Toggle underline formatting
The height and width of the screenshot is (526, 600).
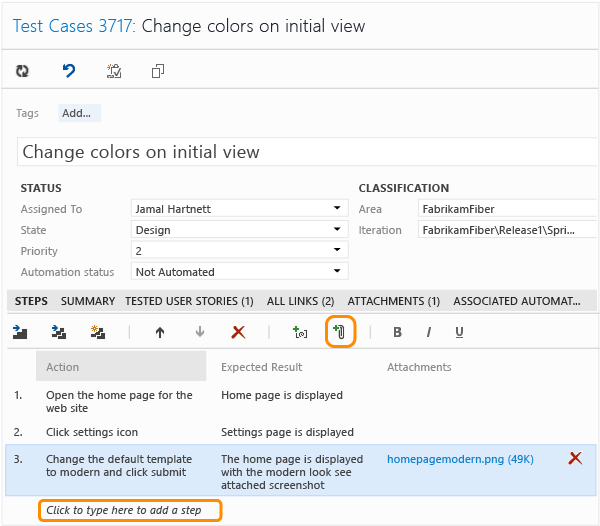[x=459, y=332]
